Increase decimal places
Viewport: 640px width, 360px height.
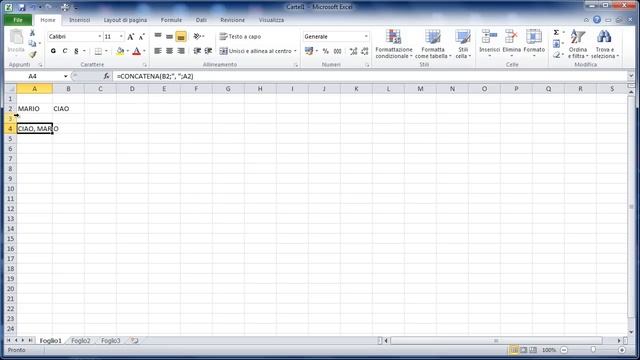353,51
